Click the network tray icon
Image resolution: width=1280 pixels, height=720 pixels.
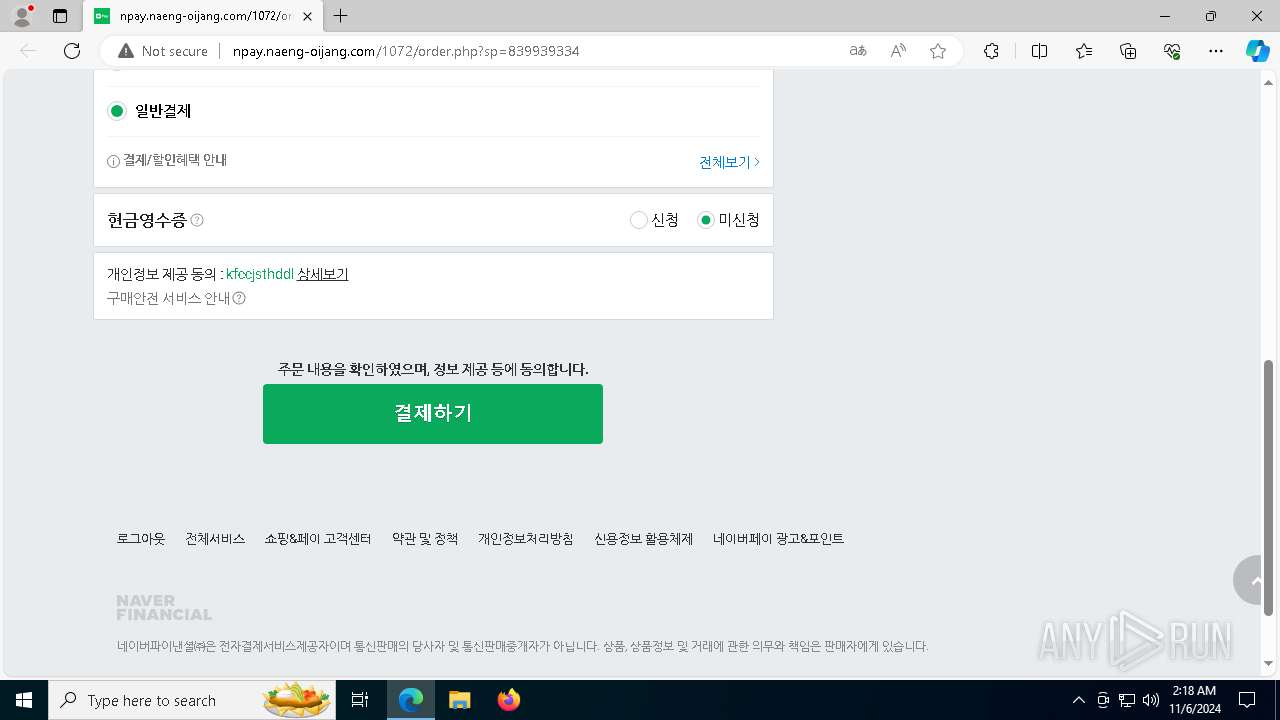1127,700
